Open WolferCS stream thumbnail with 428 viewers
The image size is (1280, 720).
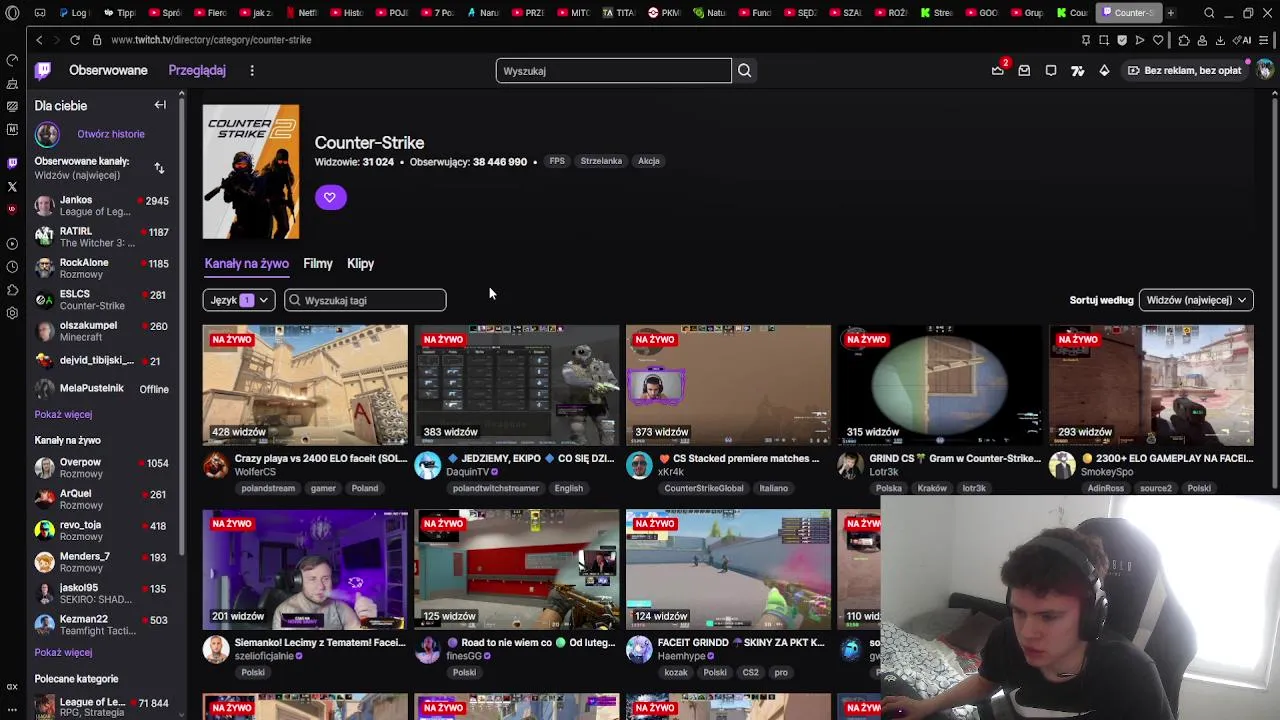(305, 385)
